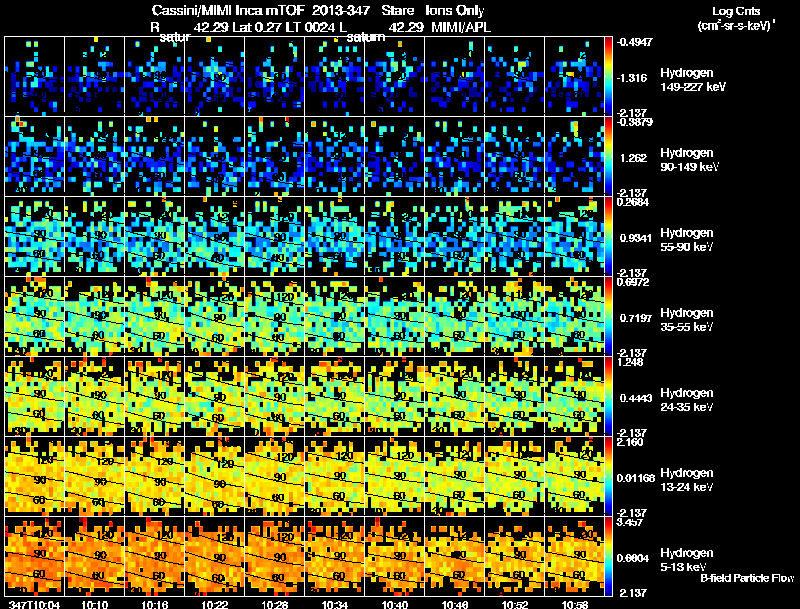The width and height of the screenshot is (800, 609).
Task: Select the 'Hydrogen 35-55 keV' row label
Action: coord(687,320)
